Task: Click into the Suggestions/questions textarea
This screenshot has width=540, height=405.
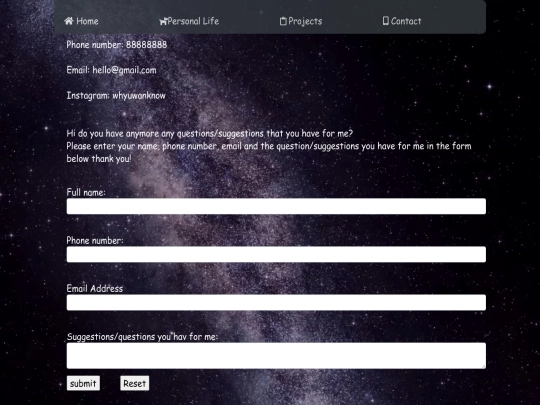Action: [276, 356]
